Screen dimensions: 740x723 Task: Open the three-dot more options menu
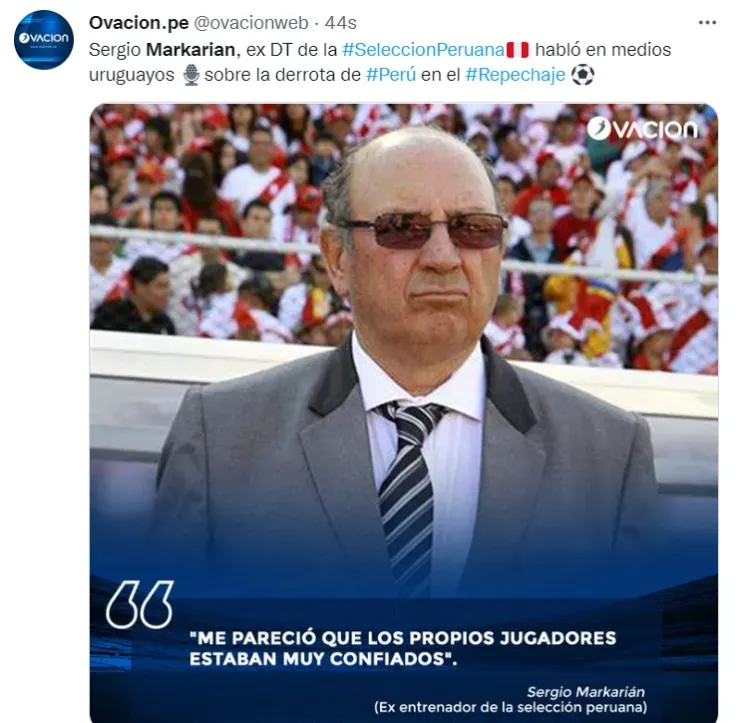click(707, 23)
